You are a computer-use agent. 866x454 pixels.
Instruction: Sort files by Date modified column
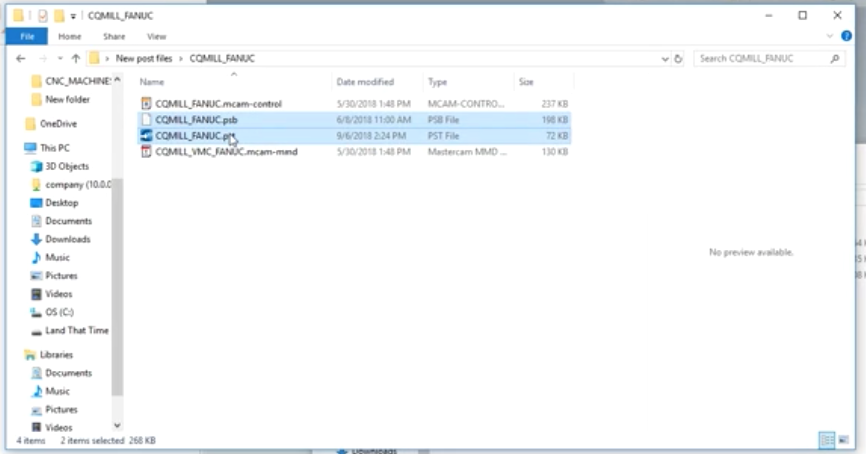[365, 82]
